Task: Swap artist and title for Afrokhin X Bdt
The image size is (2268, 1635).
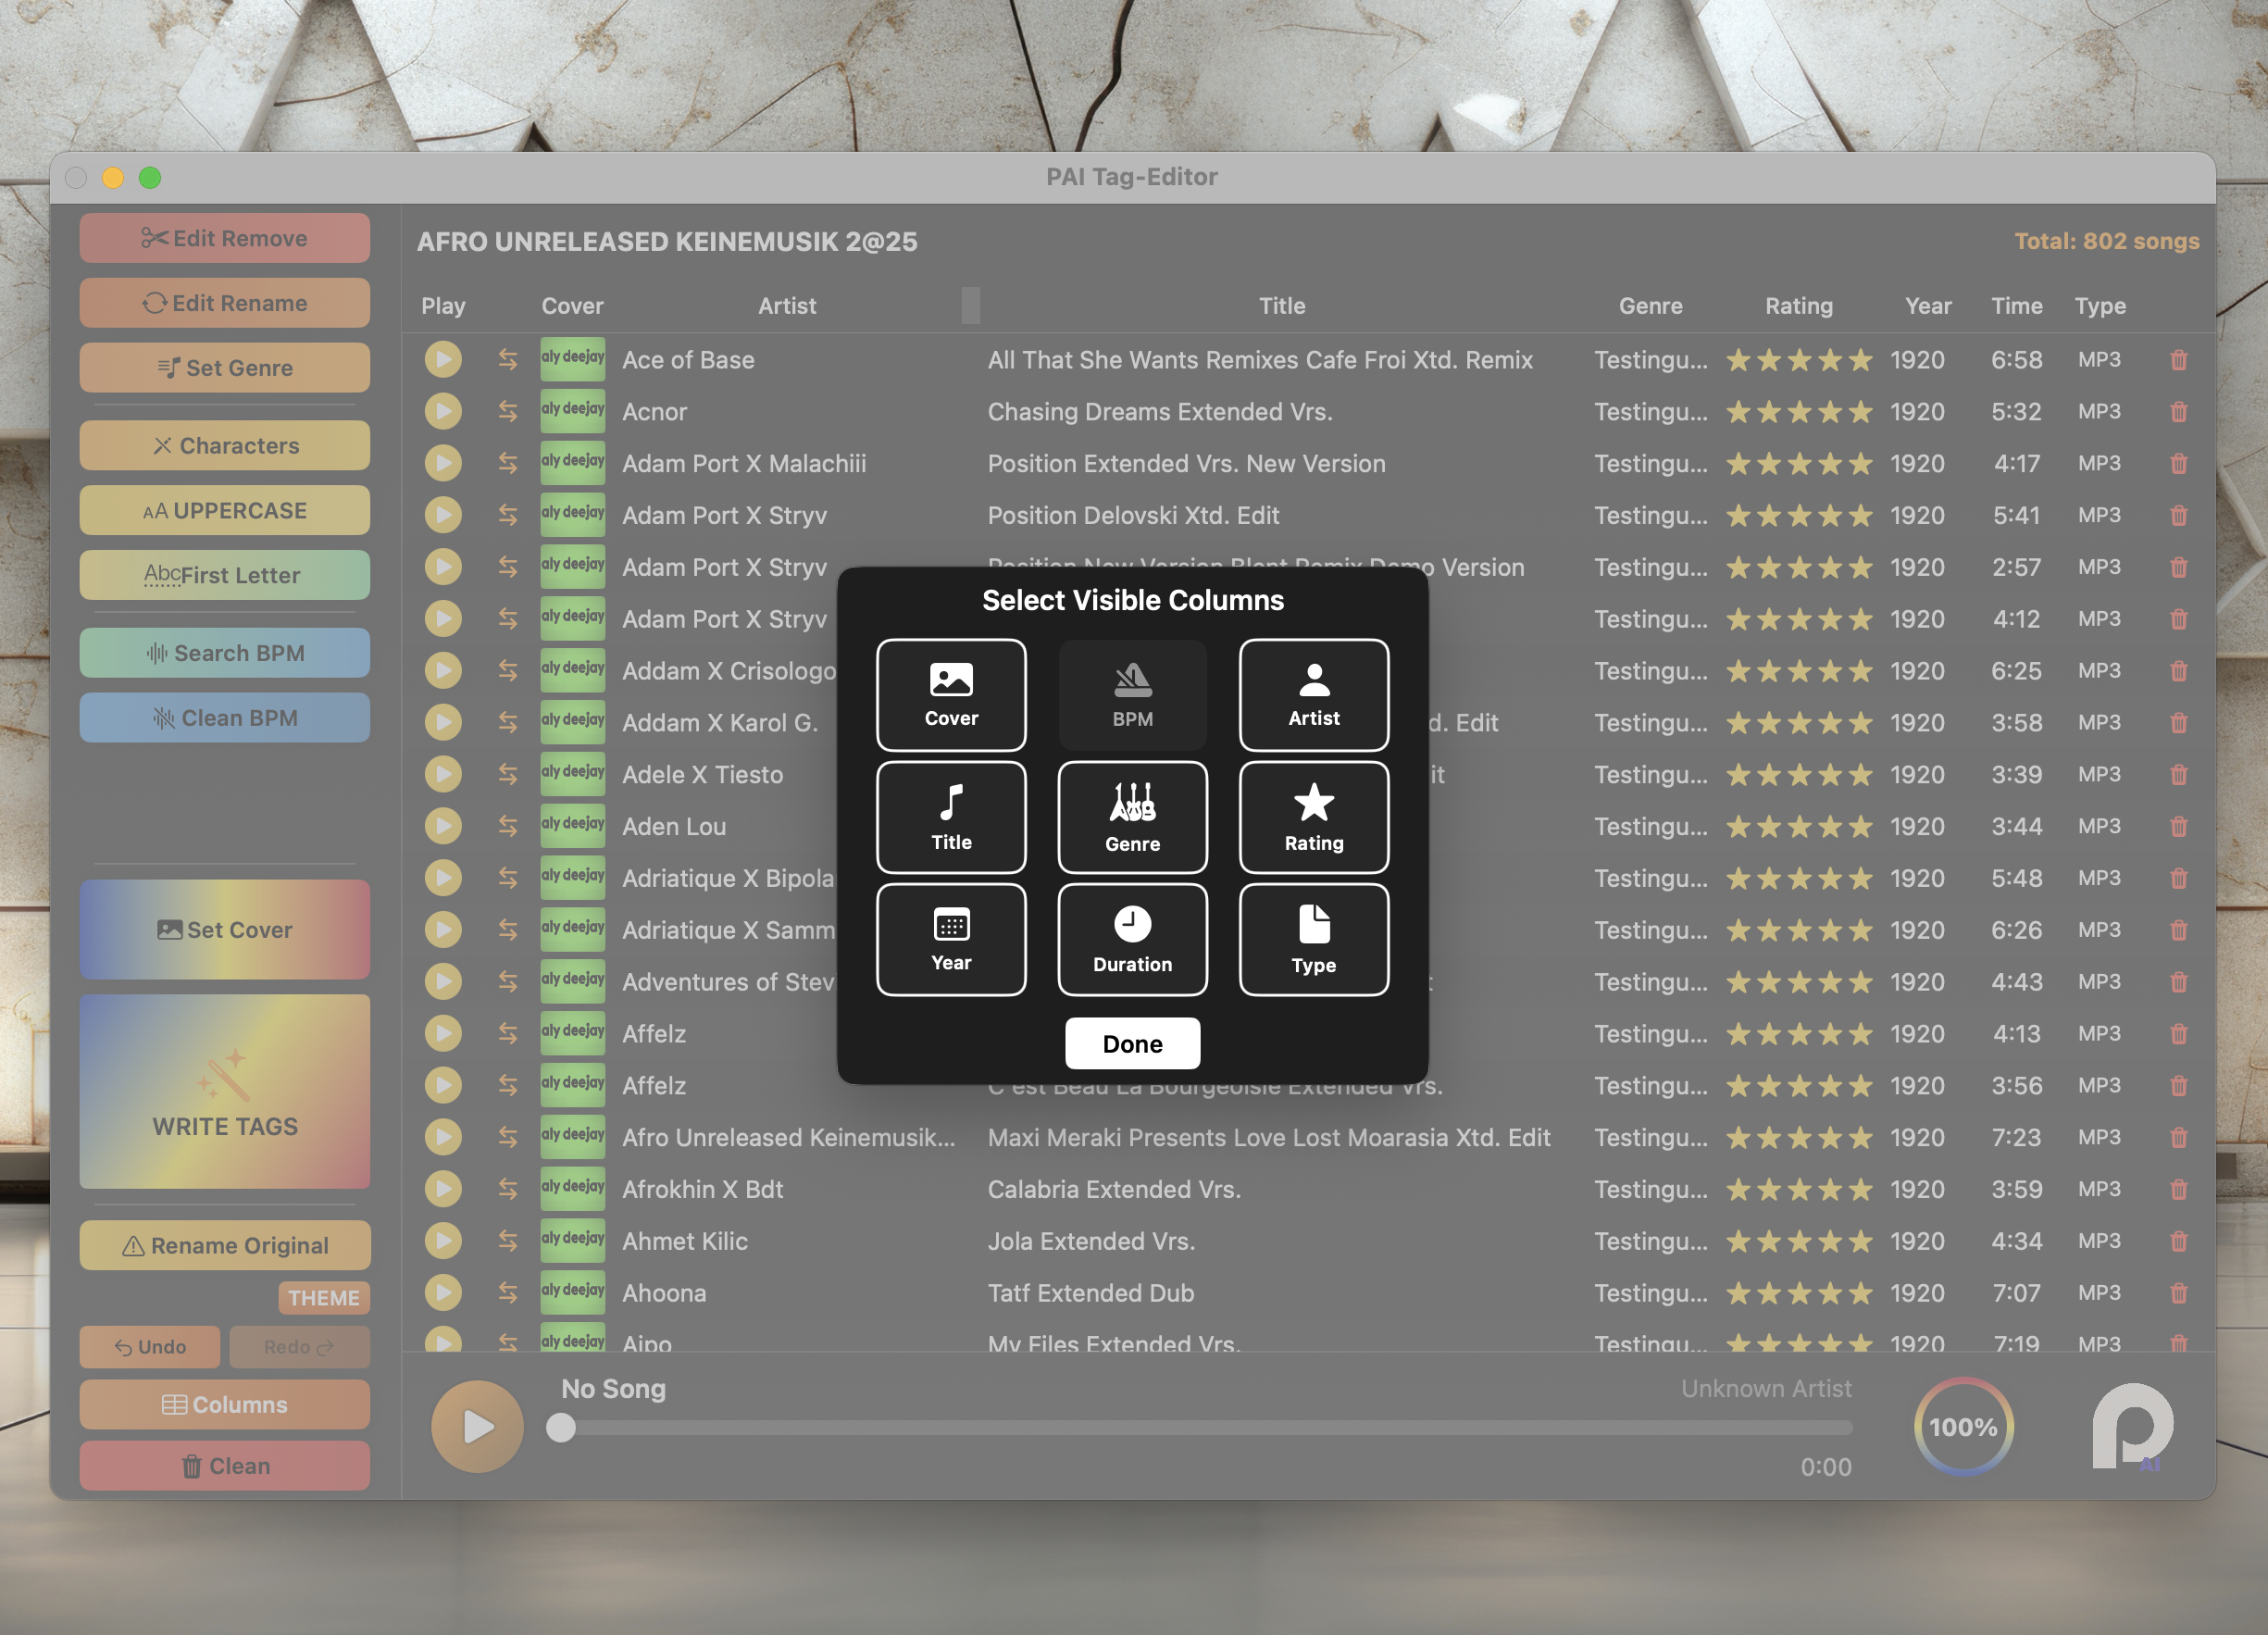Action: (508, 1189)
